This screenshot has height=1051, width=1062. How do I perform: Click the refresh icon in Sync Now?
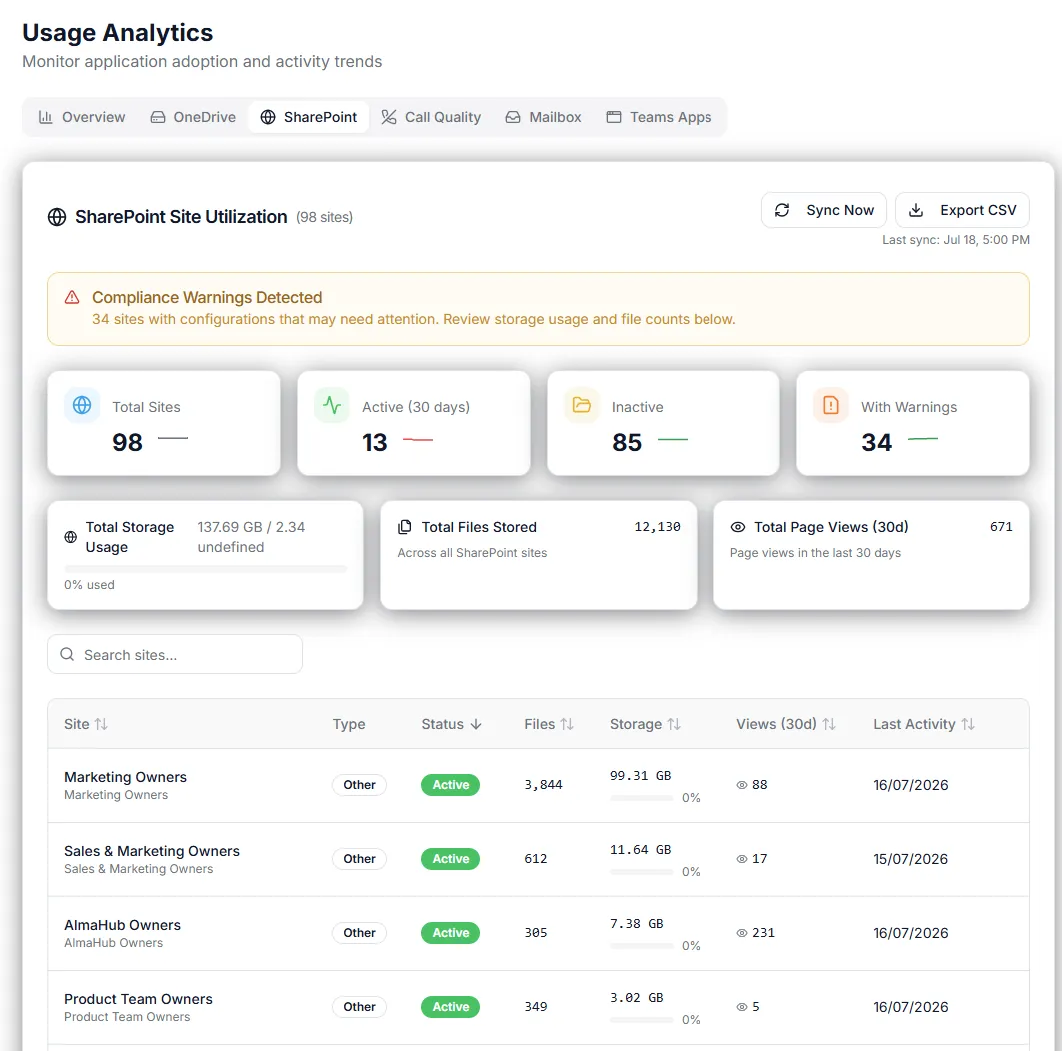[x=782, y=210]
